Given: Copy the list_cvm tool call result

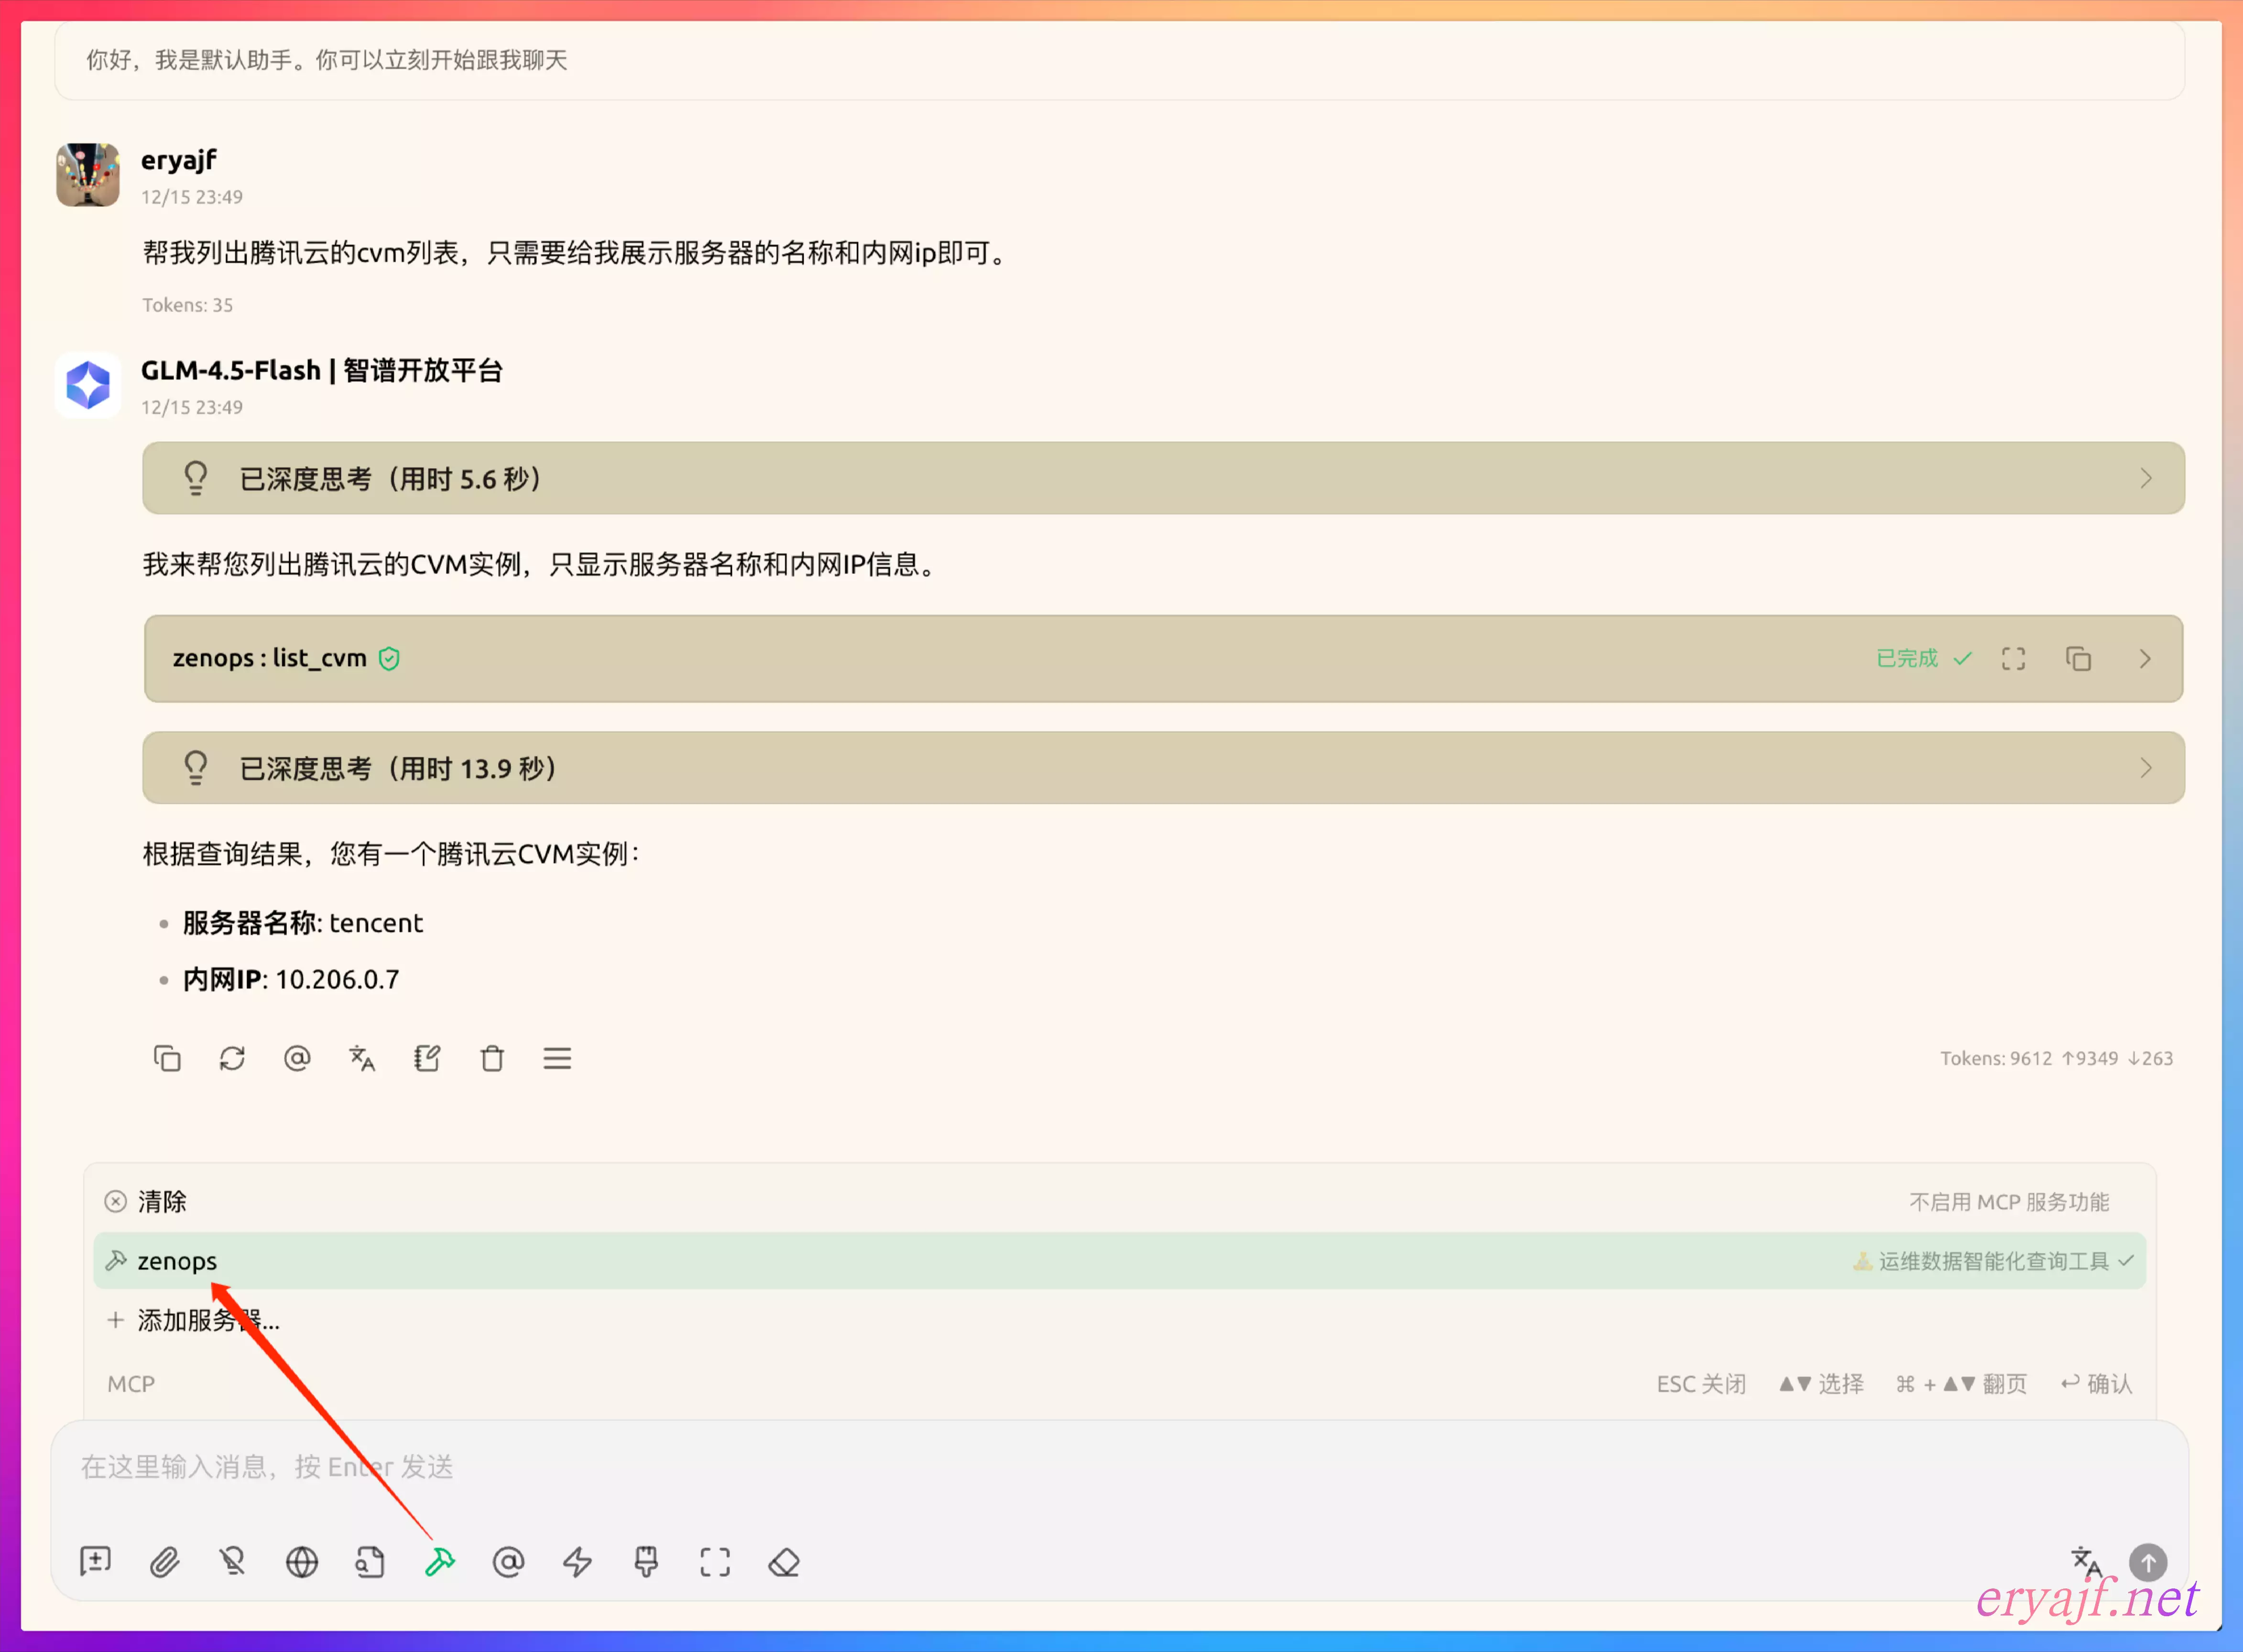Looking at the screenshot, I should coord(2078,659).
